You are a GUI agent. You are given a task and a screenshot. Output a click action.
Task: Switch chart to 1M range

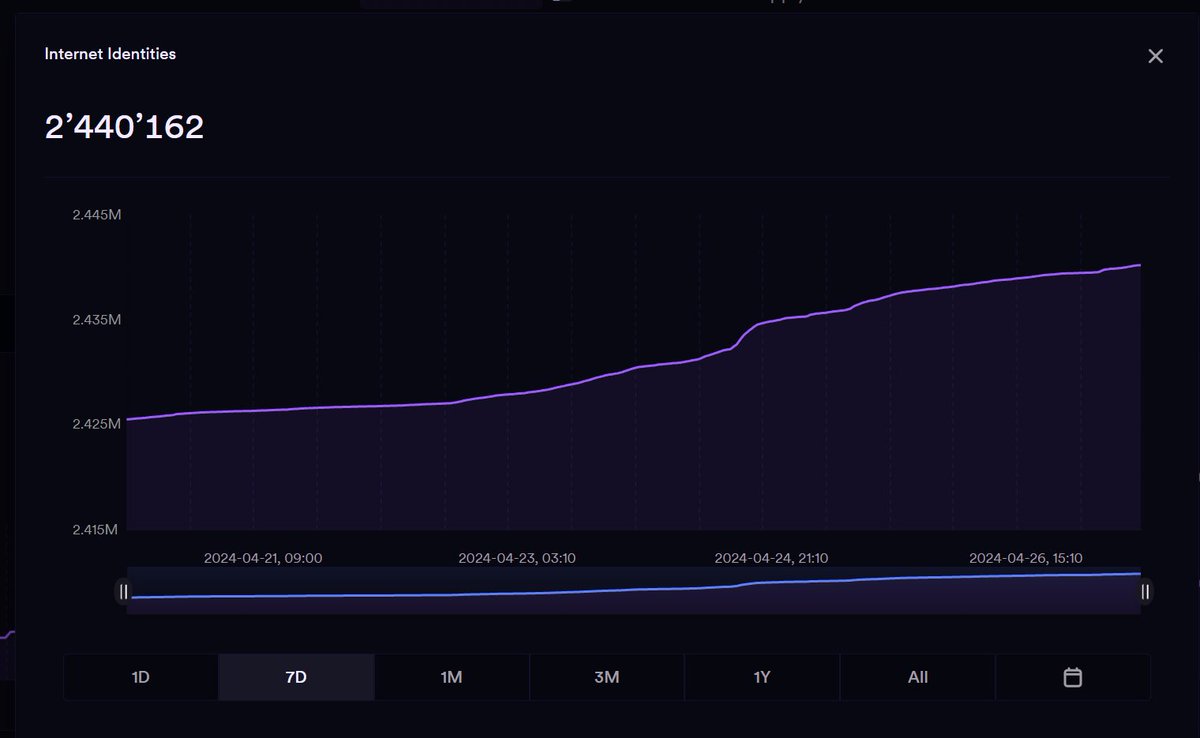[451, 677]
